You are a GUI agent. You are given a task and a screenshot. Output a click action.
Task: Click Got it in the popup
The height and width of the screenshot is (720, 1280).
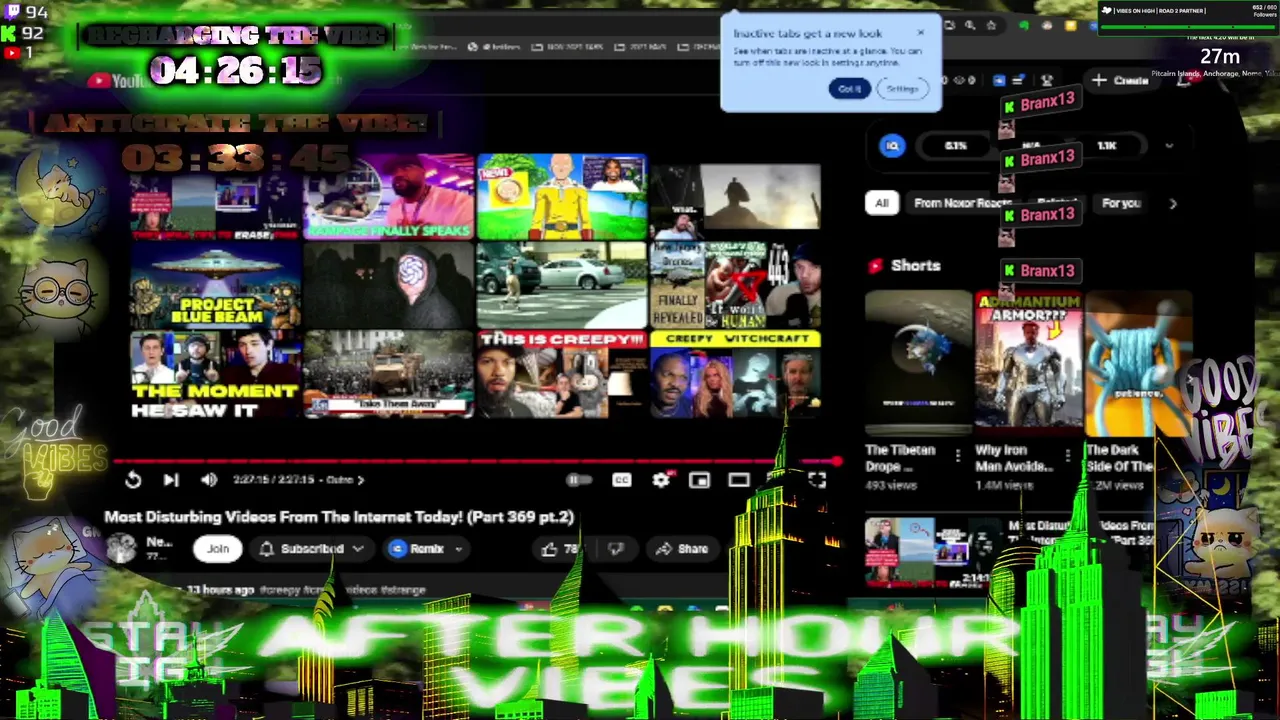pos(849,89)
